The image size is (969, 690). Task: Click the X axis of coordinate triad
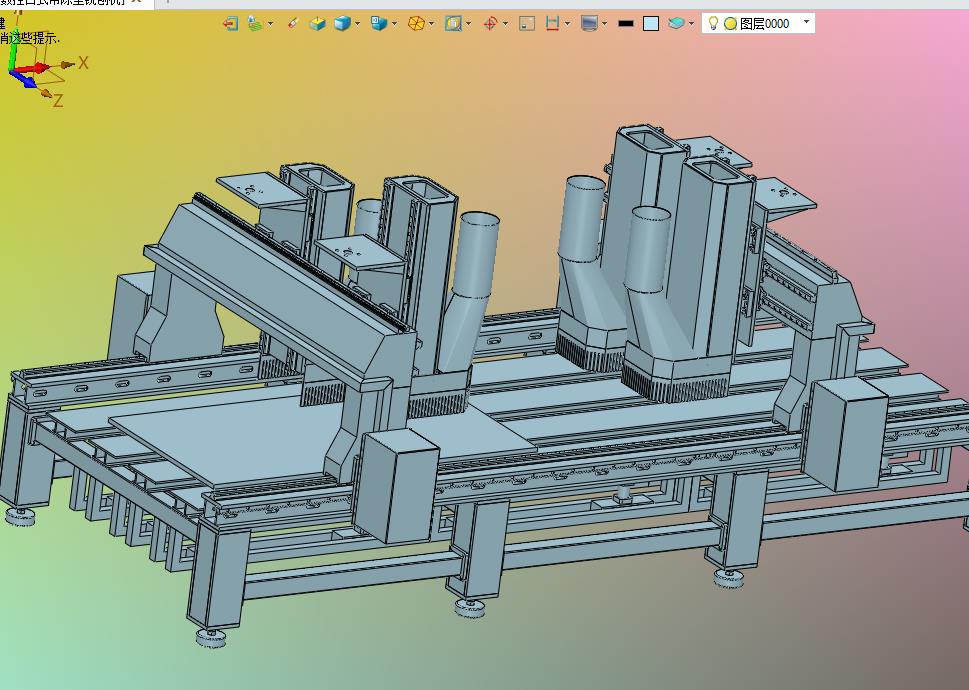point(83,62)
